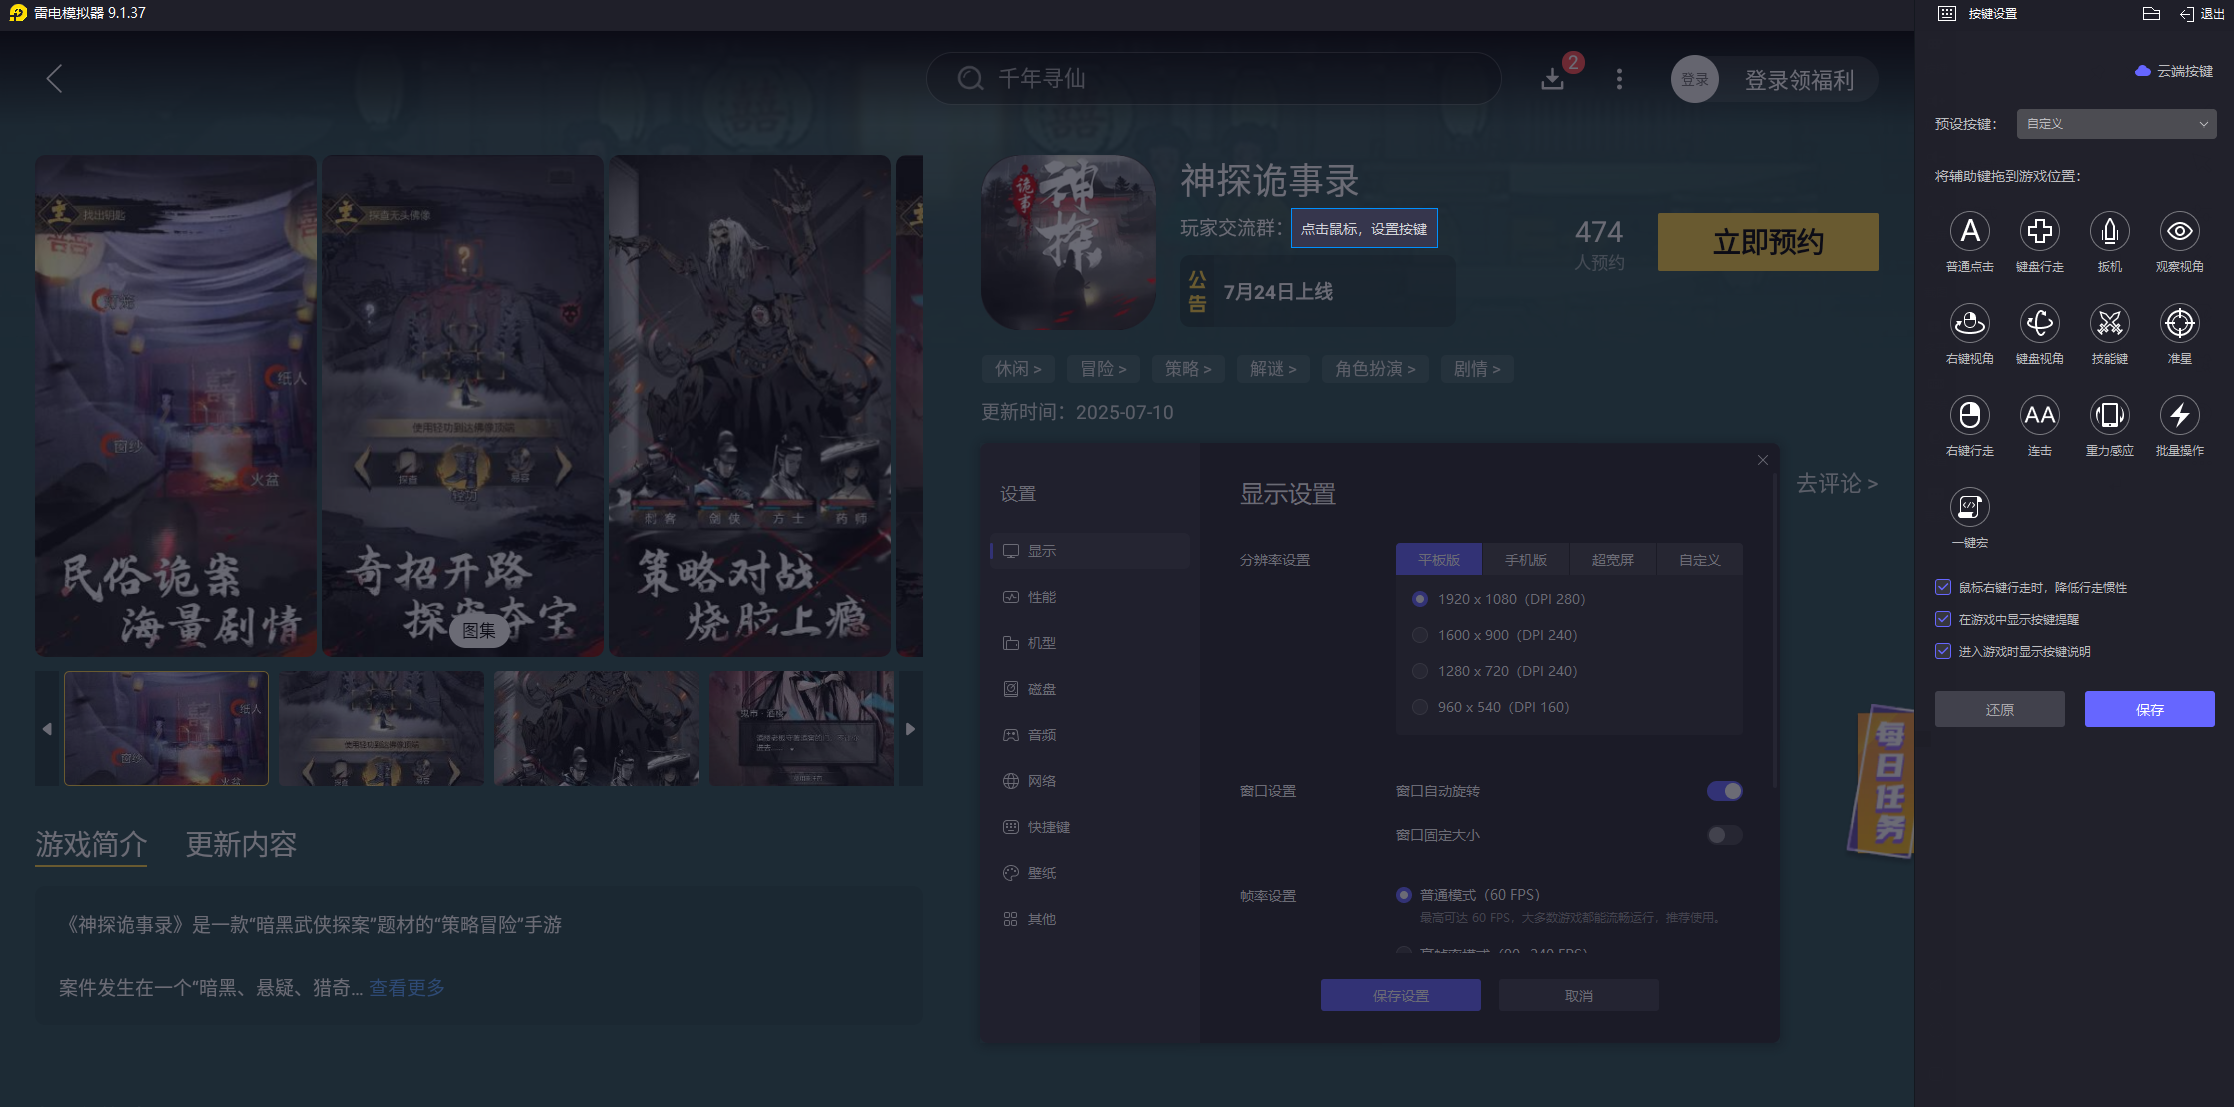The height and width of the screenshot is (1107, 2234).
Task: Select 1600 x 900 resolution option
Action: pyautogui.click(x=1419, y=635)
